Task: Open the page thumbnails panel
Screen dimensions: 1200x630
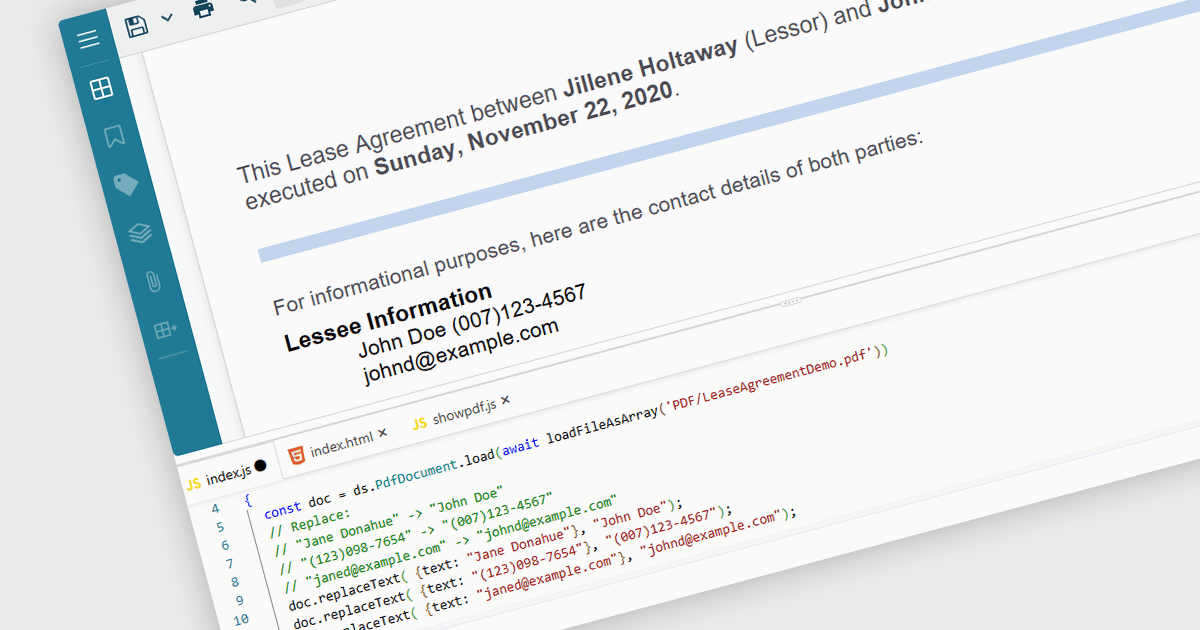Action: tap(101, 89)
